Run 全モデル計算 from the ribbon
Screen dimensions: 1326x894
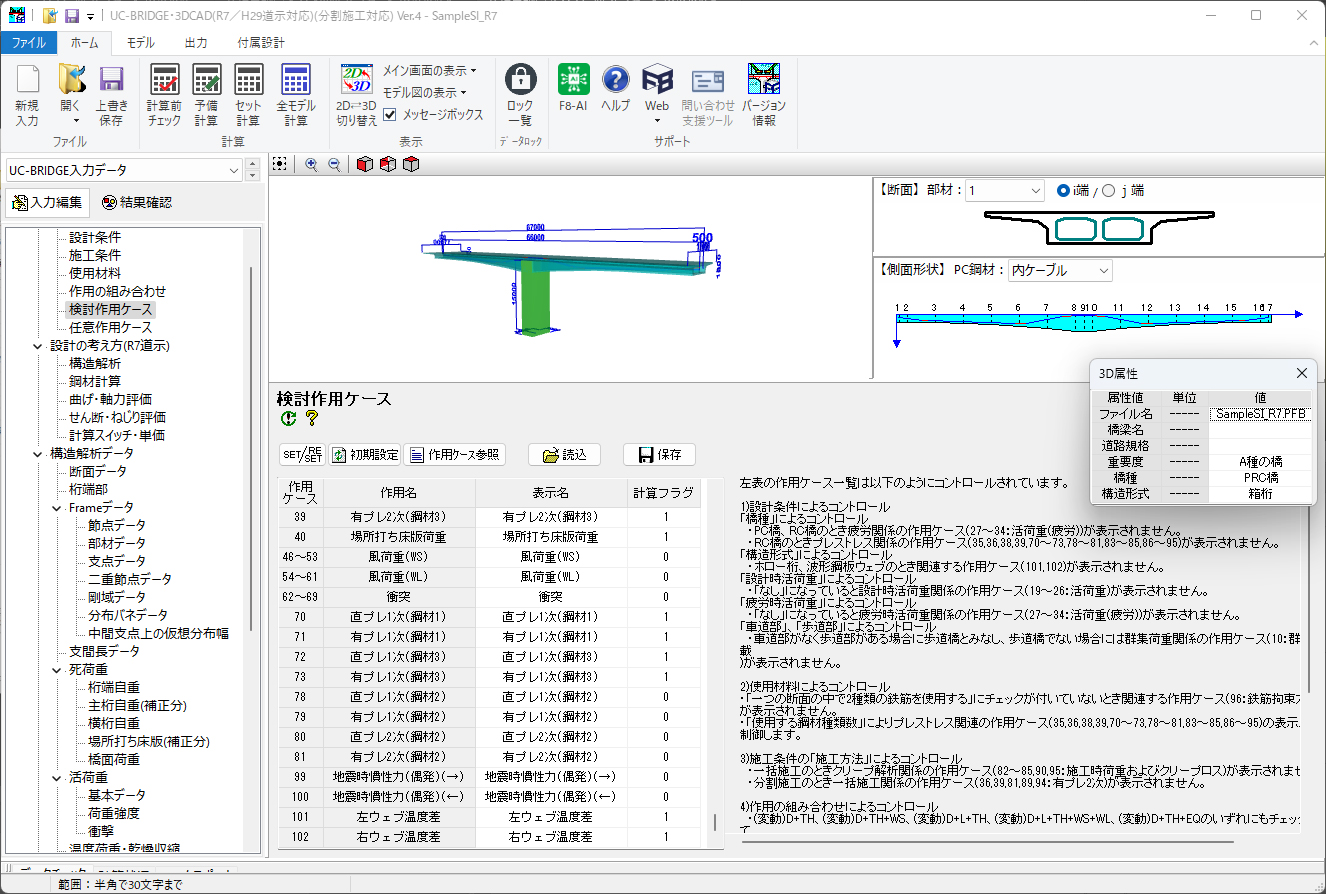click(x=296, y=80)
